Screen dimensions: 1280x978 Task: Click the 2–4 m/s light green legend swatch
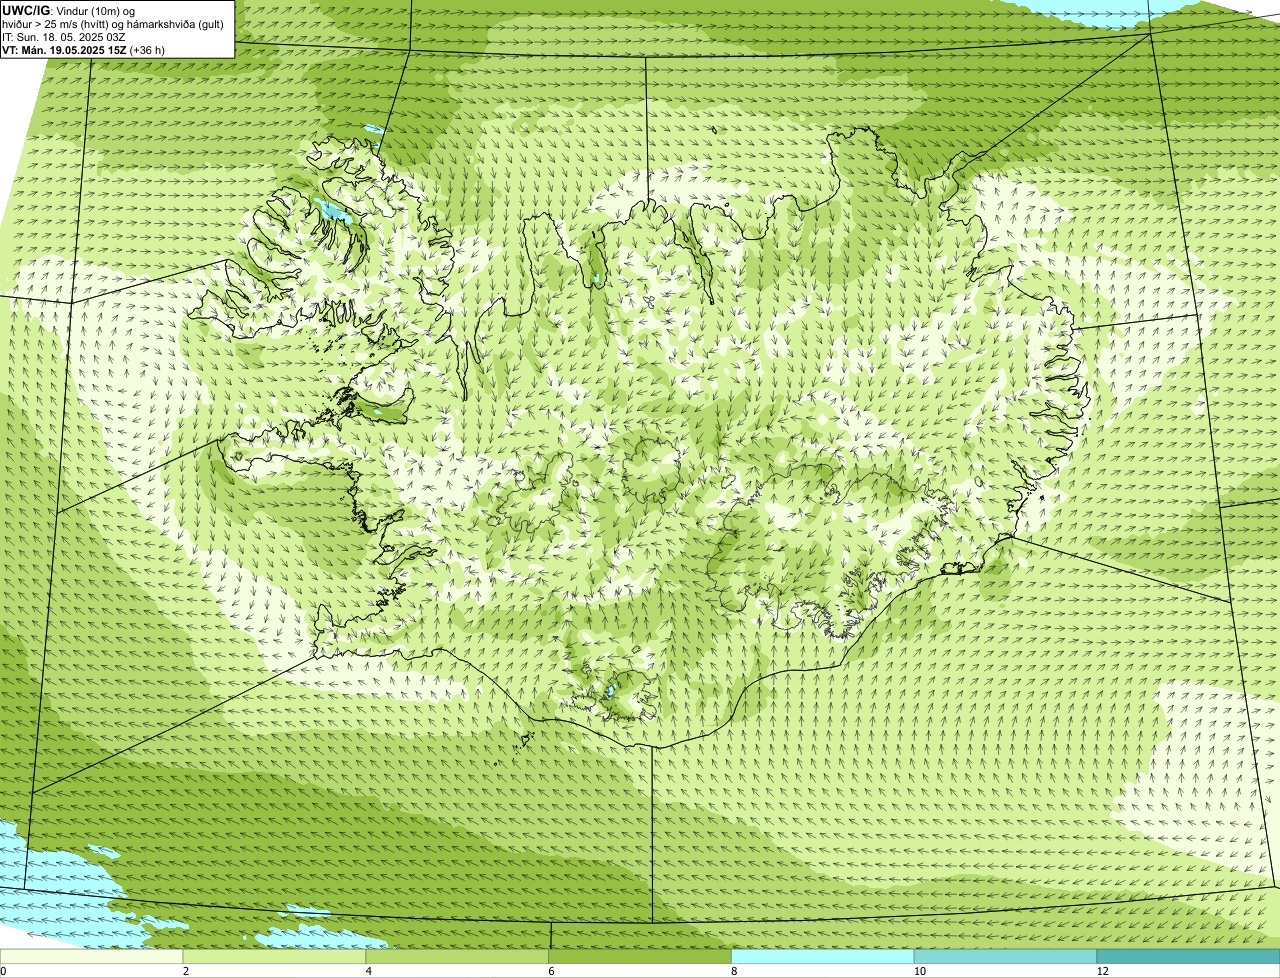275,957
